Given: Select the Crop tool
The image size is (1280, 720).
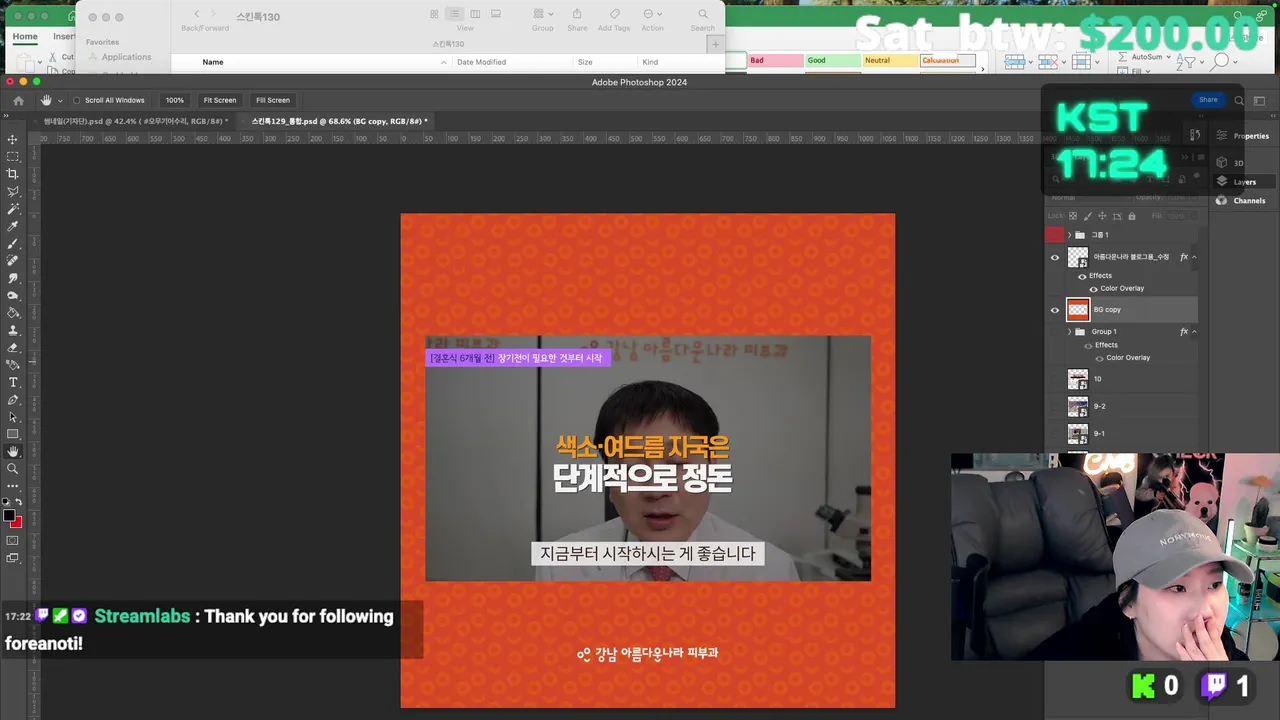Looking at the screenshot, I should tap(13, 174).
